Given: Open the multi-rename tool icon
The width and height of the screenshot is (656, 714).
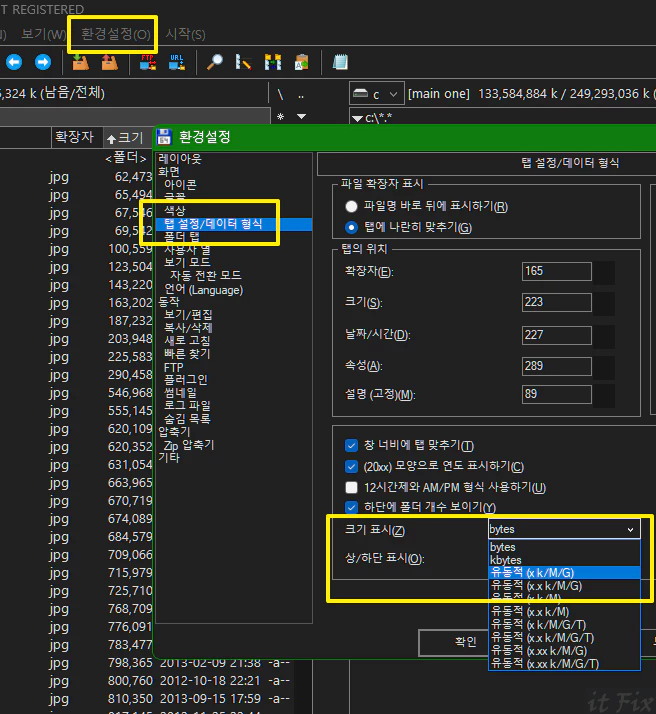Looking at the screenshot, I should pyautogui.click(x=244, y=62).
